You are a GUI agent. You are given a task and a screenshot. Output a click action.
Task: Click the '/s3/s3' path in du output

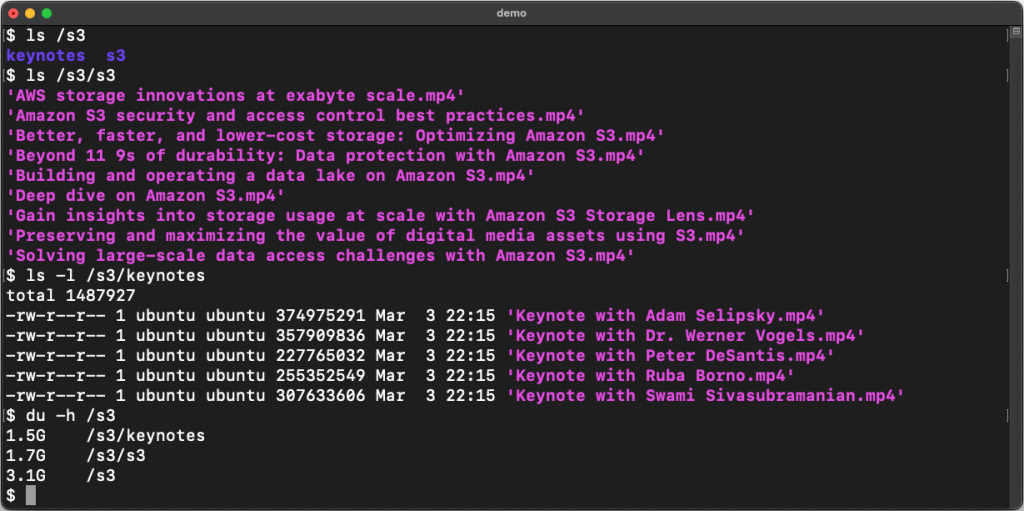point(116,455)
